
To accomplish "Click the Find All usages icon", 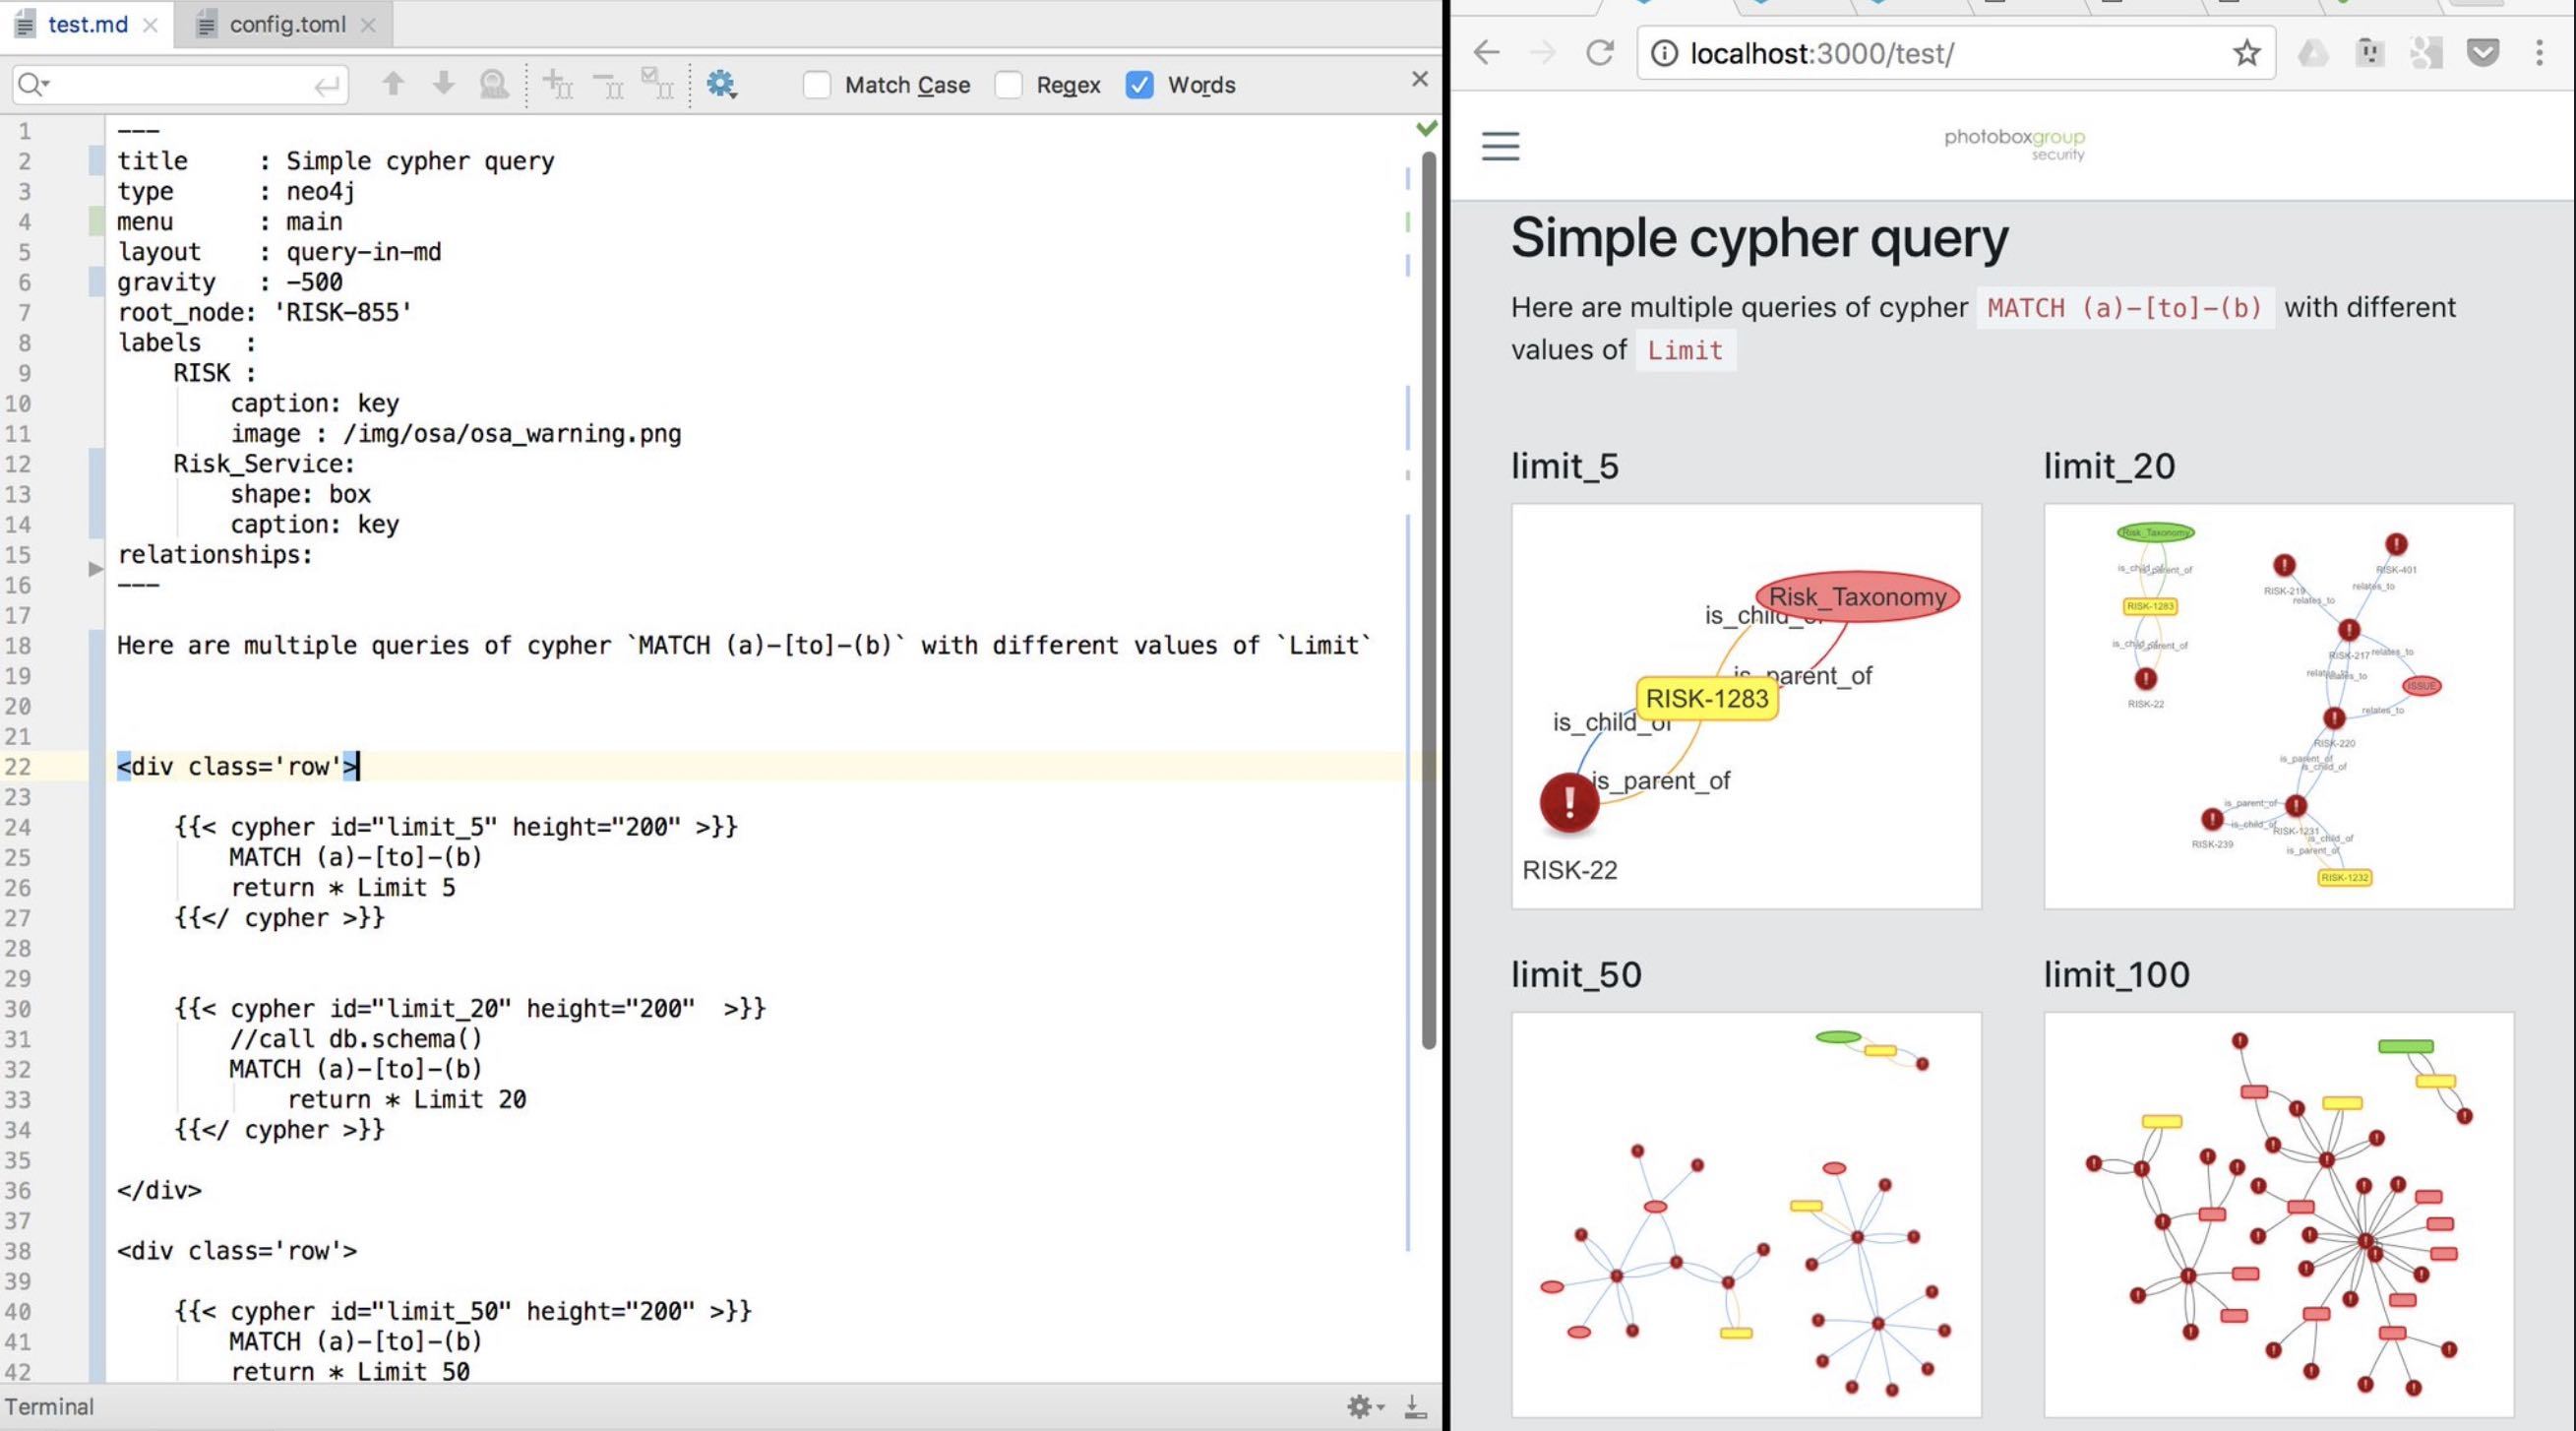I will coord(494,84).
